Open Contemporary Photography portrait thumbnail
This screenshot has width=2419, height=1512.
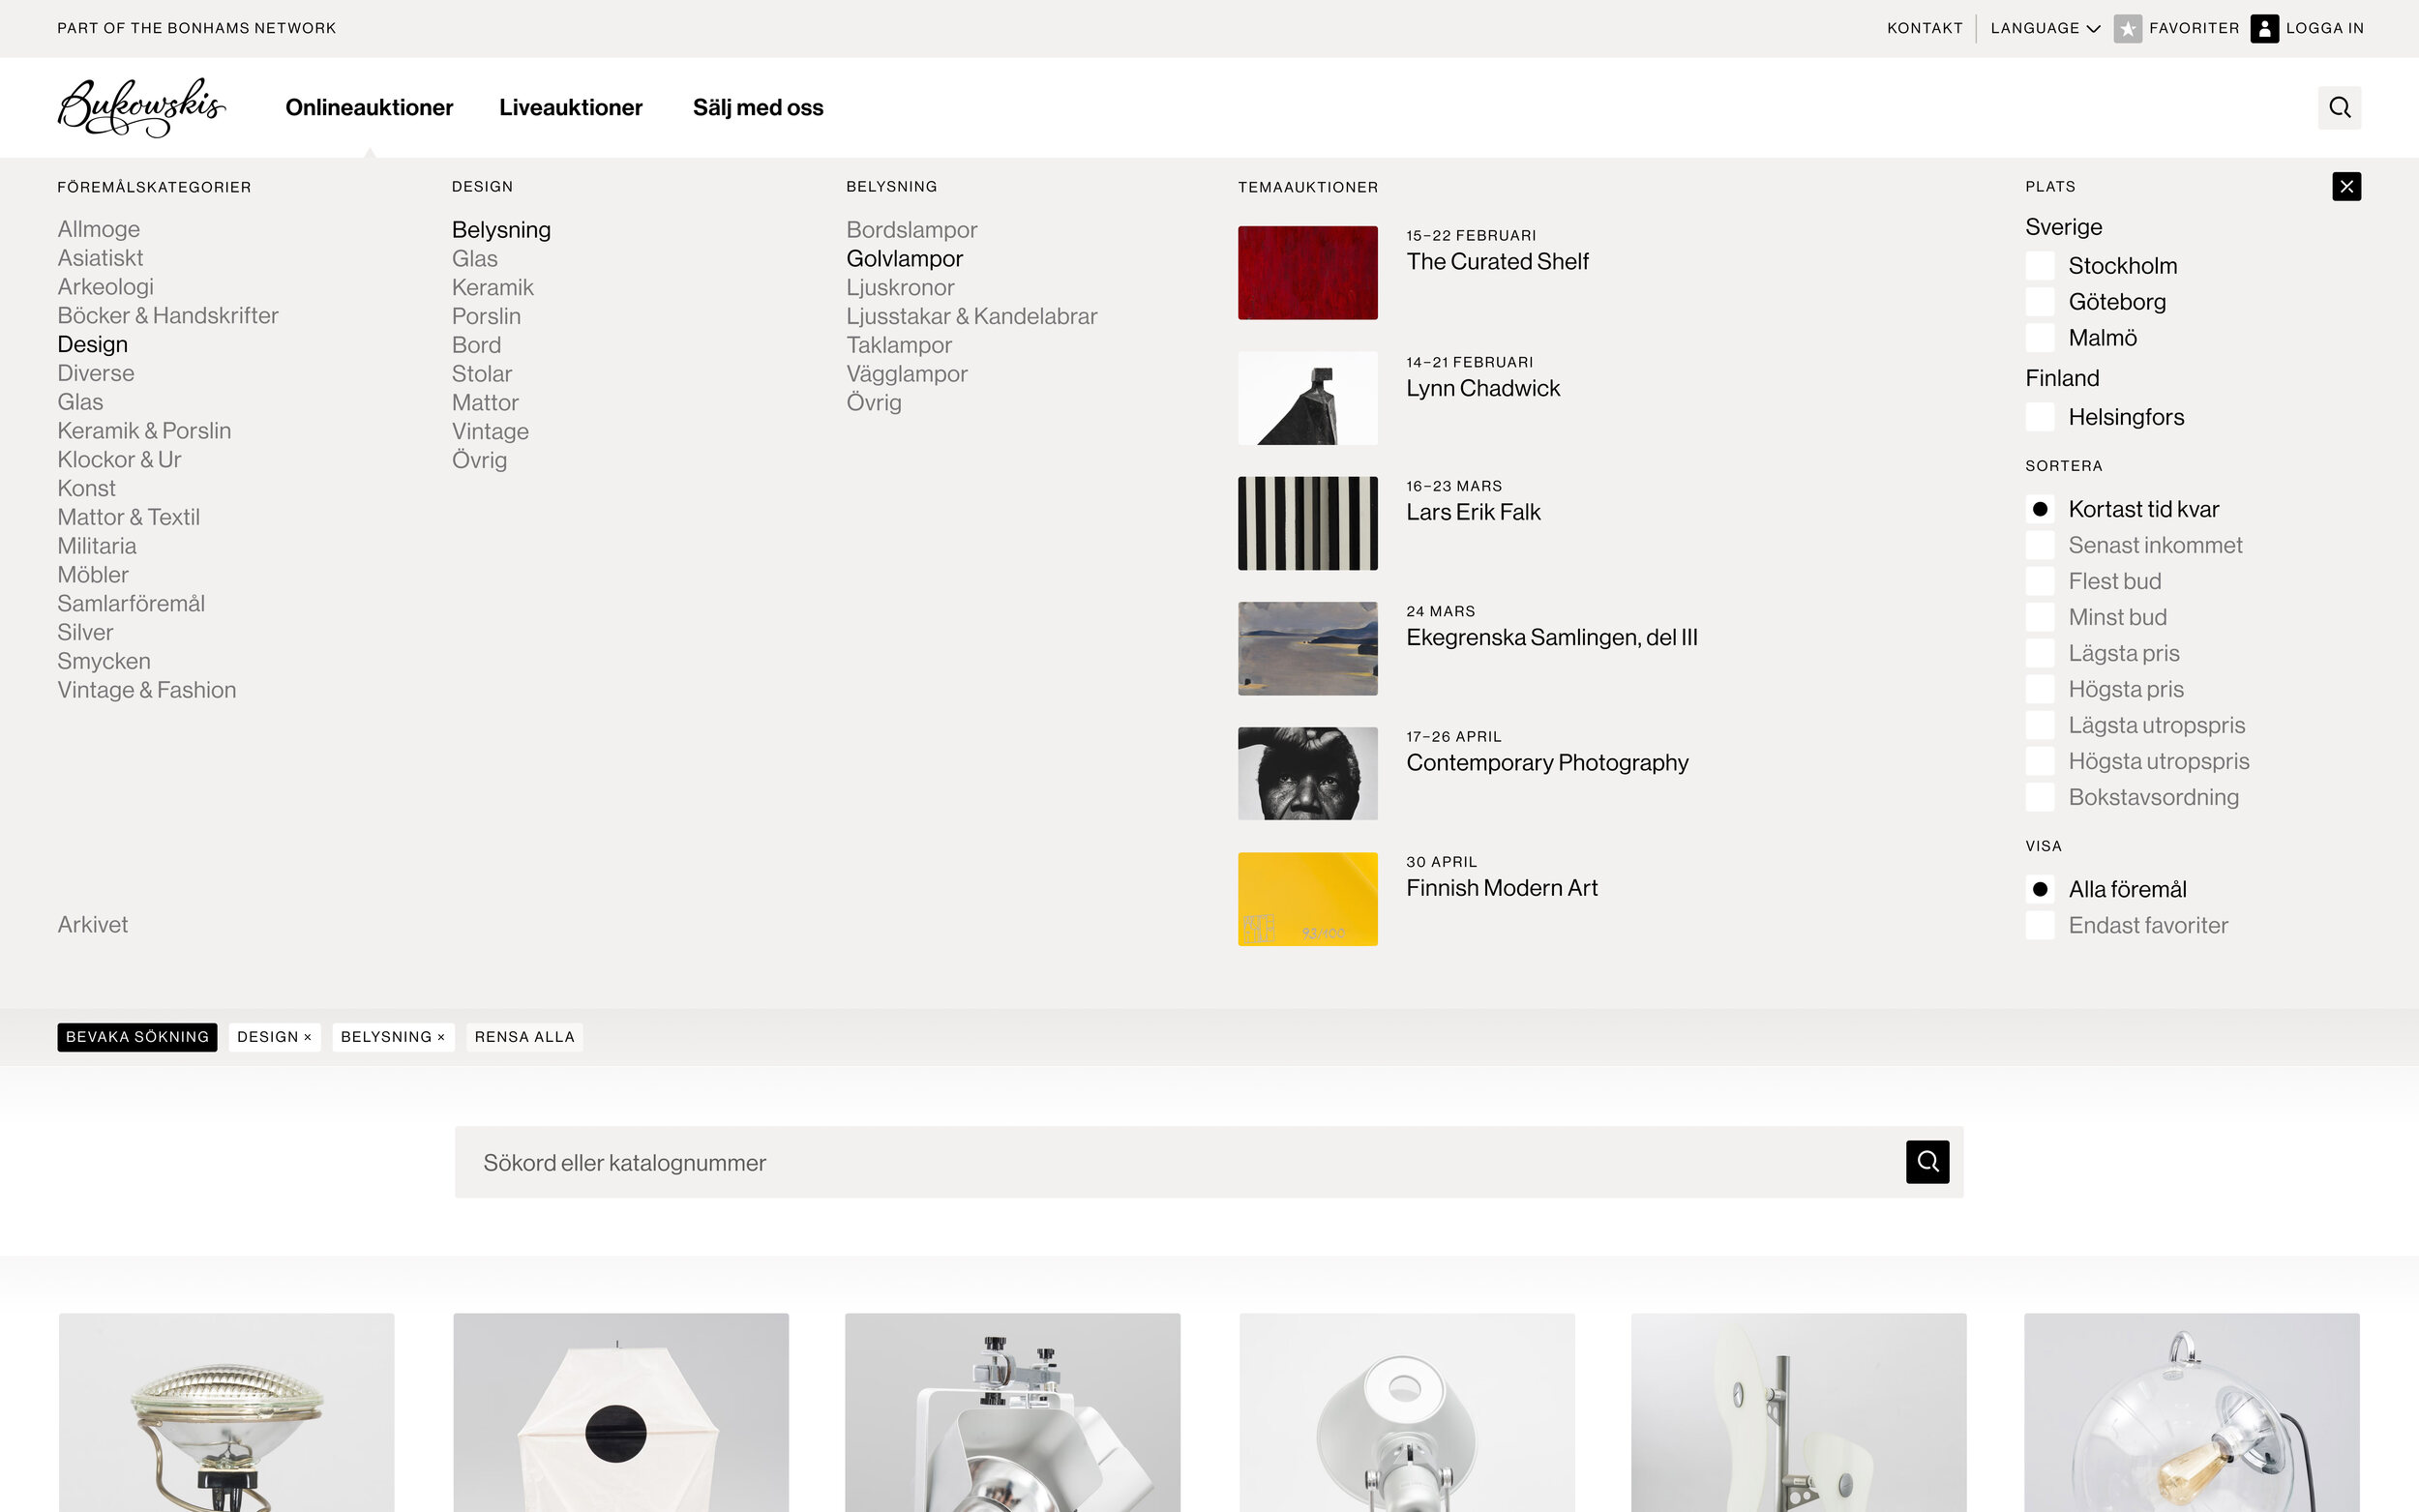point(1307,773)
